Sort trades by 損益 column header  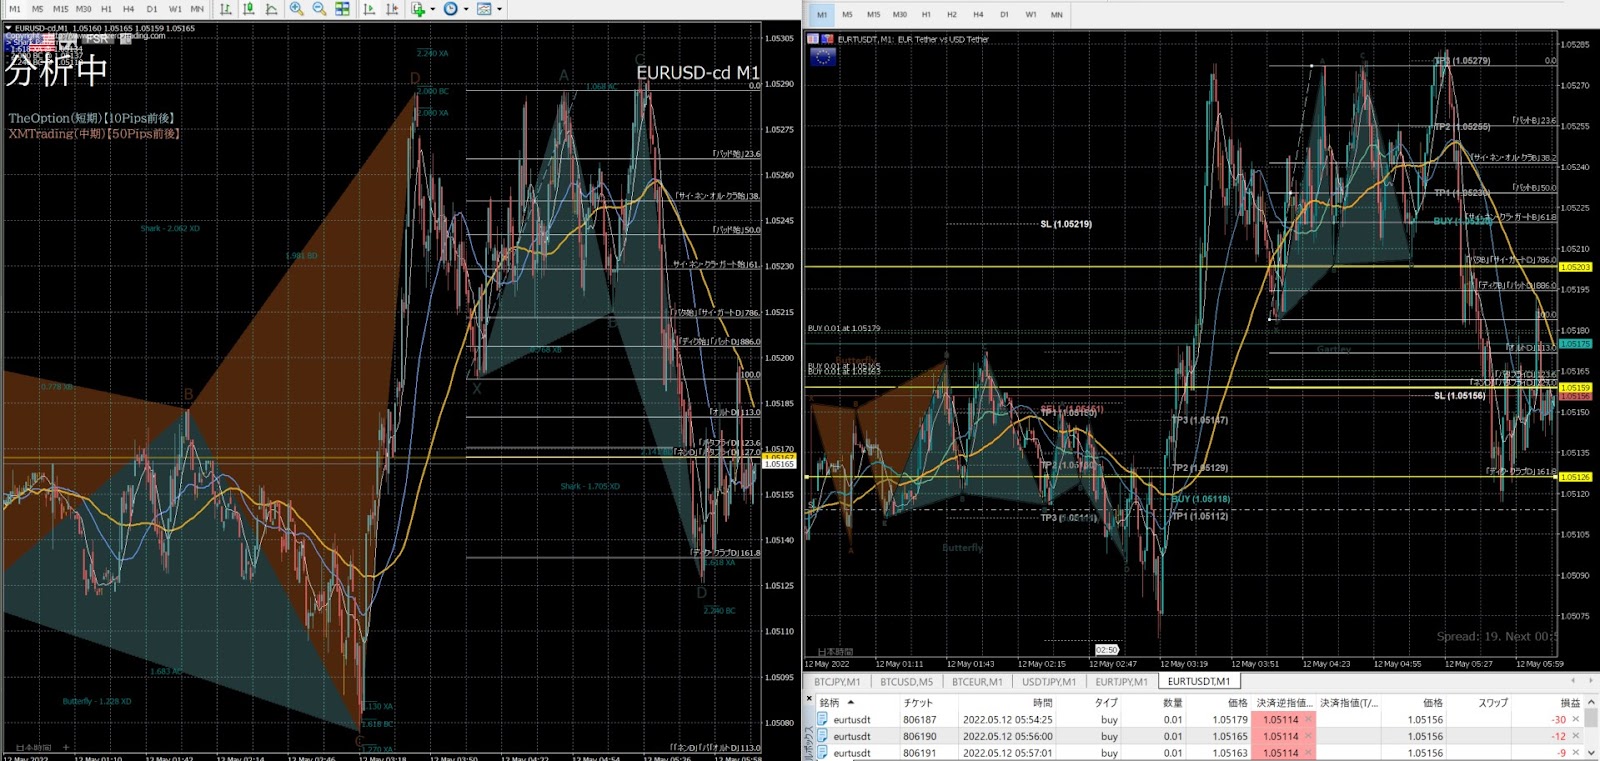tap(1570, 703)
